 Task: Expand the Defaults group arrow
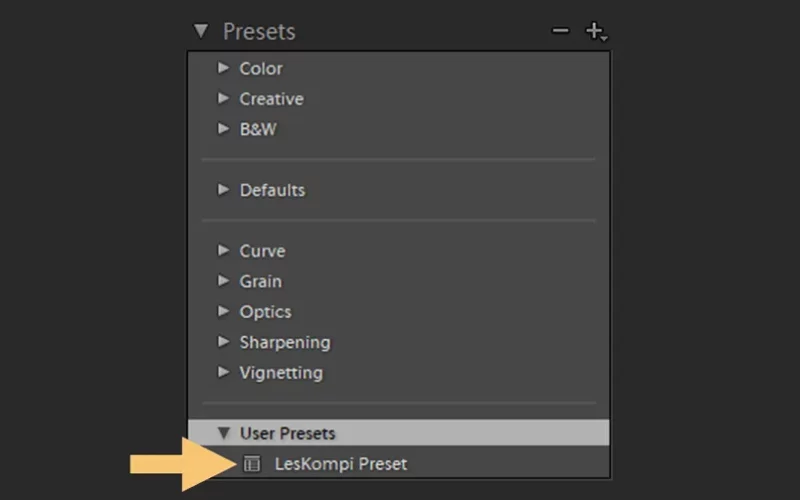223,190
